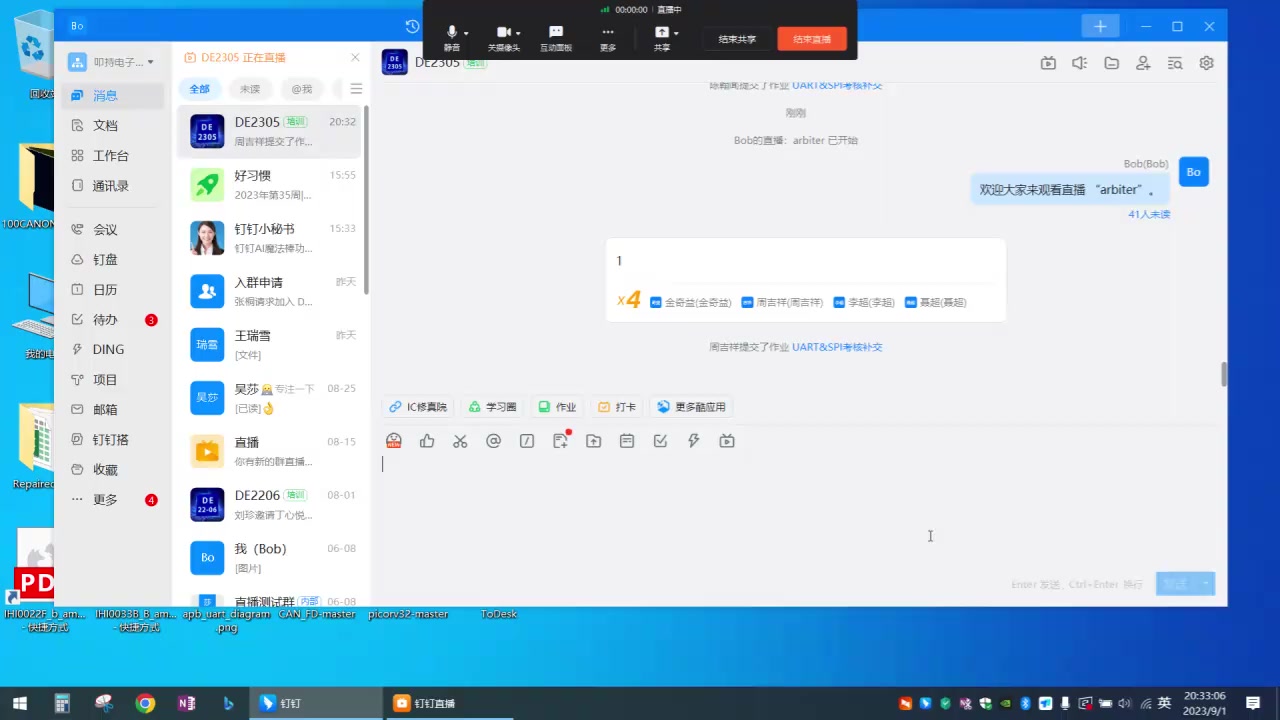1280x720 pixels.
Task: Upload a file using folder upload icon
Action: (594, 441)
